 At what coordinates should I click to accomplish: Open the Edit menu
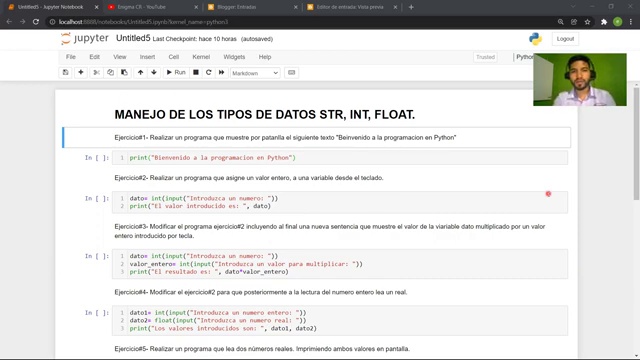(x=94, y=57)
